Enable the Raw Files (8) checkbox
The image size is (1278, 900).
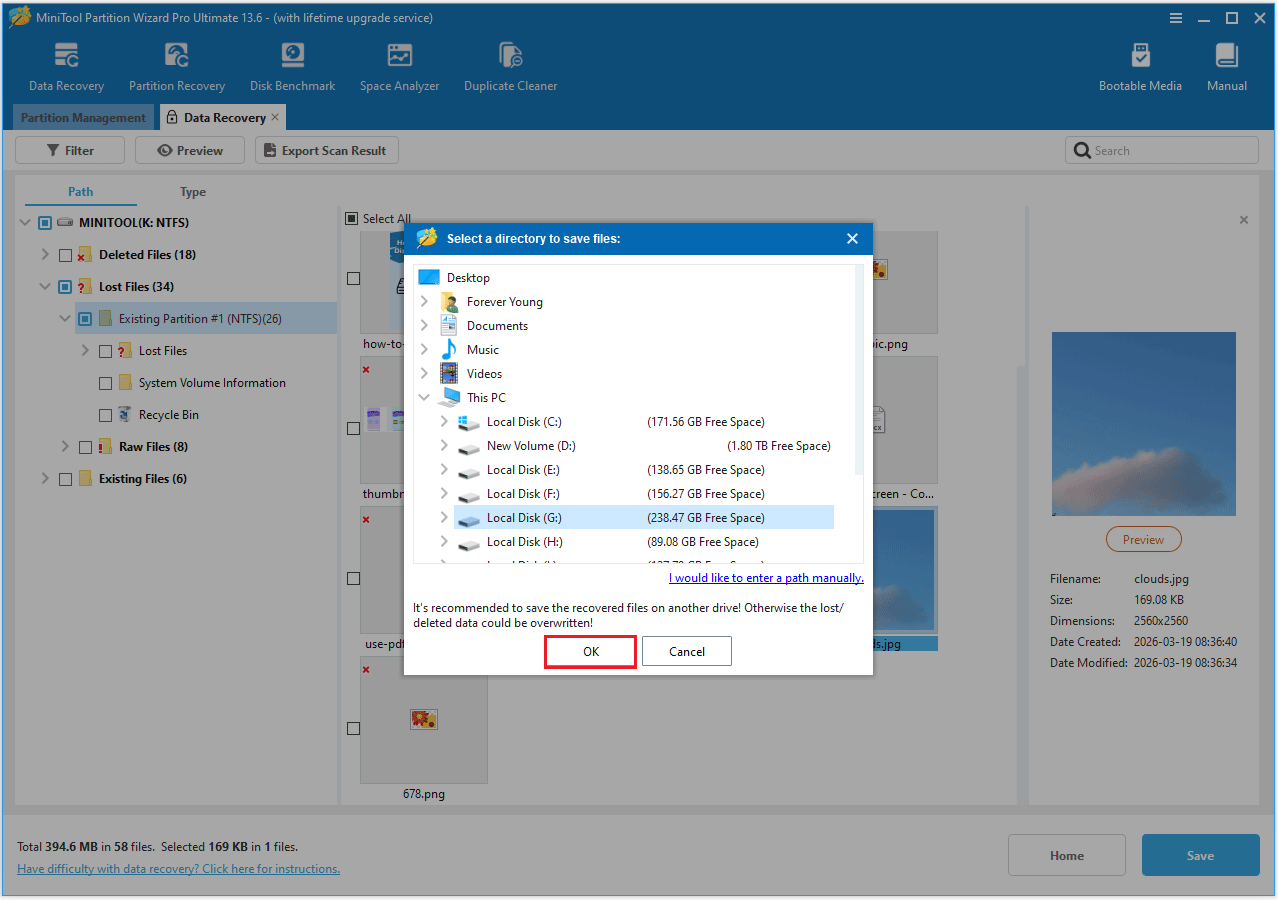84,446
